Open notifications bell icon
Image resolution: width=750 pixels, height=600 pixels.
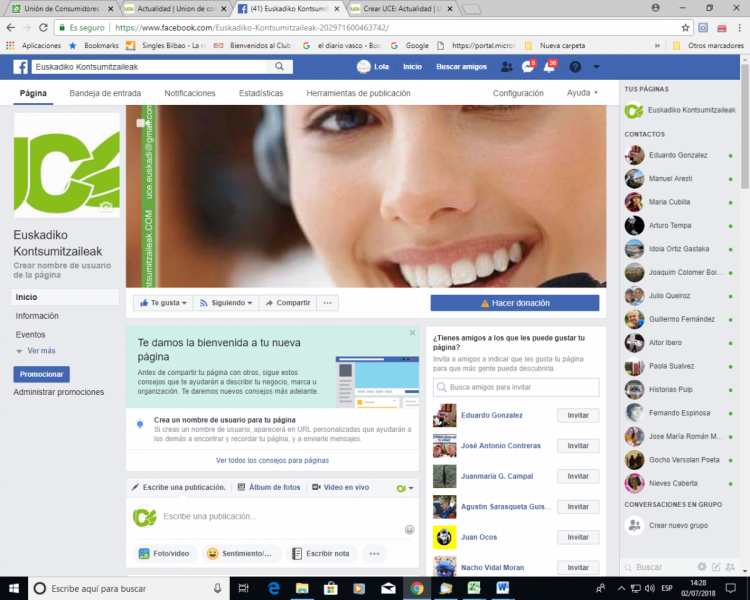pyautogui.click(x=549, y=67)
